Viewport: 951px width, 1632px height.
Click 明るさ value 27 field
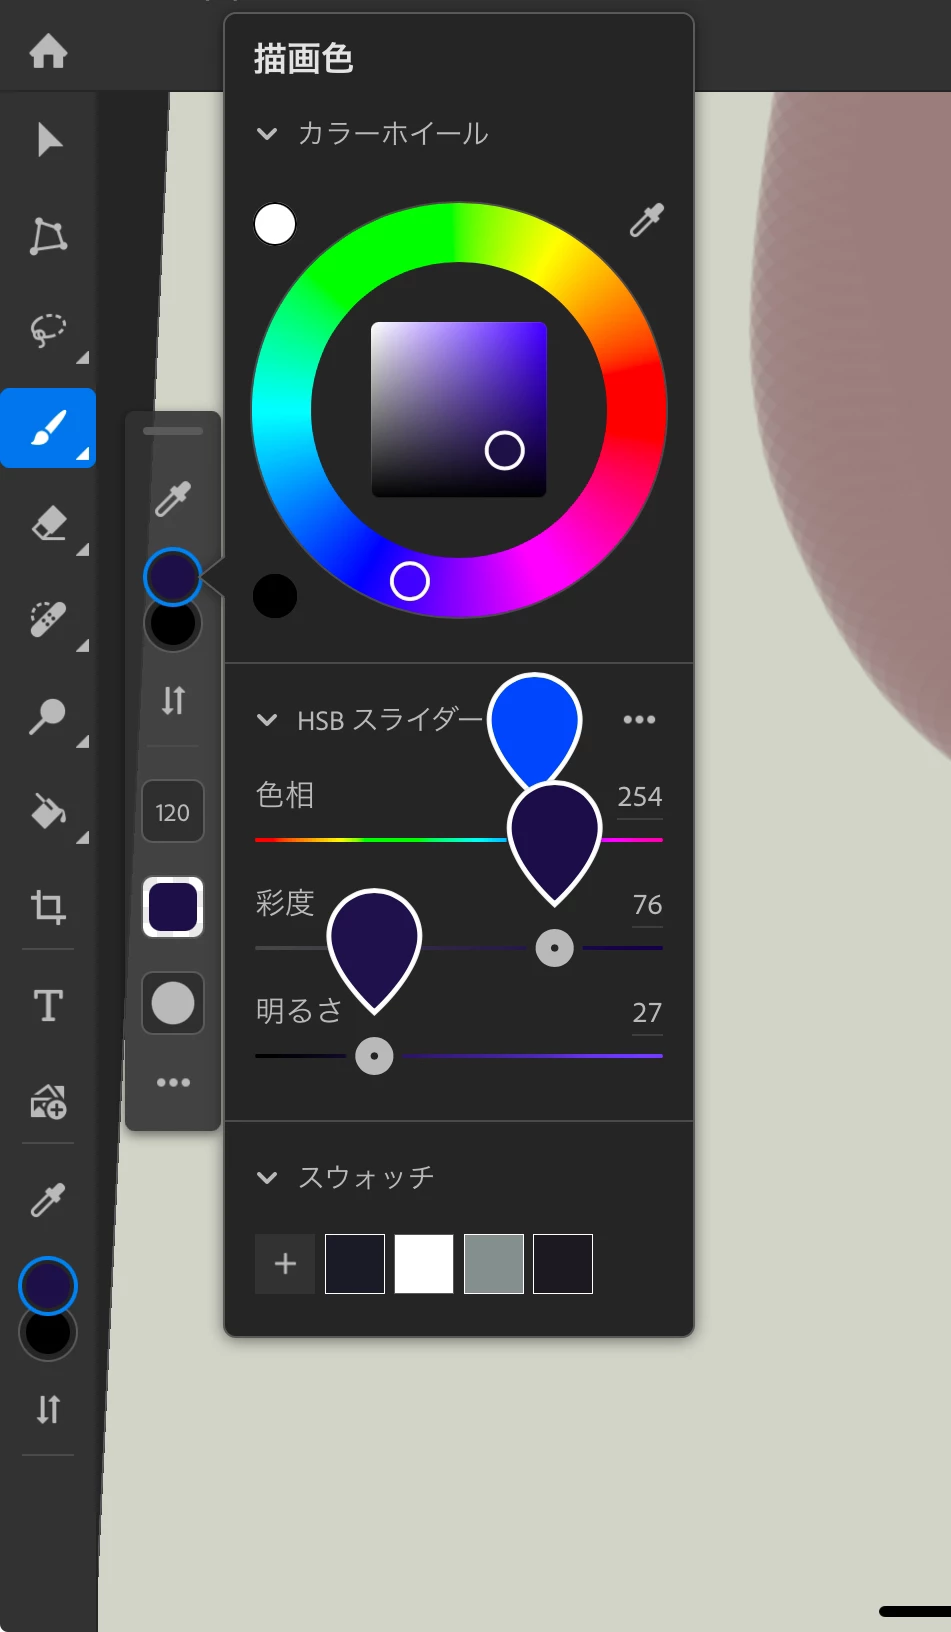(647, 1013)
